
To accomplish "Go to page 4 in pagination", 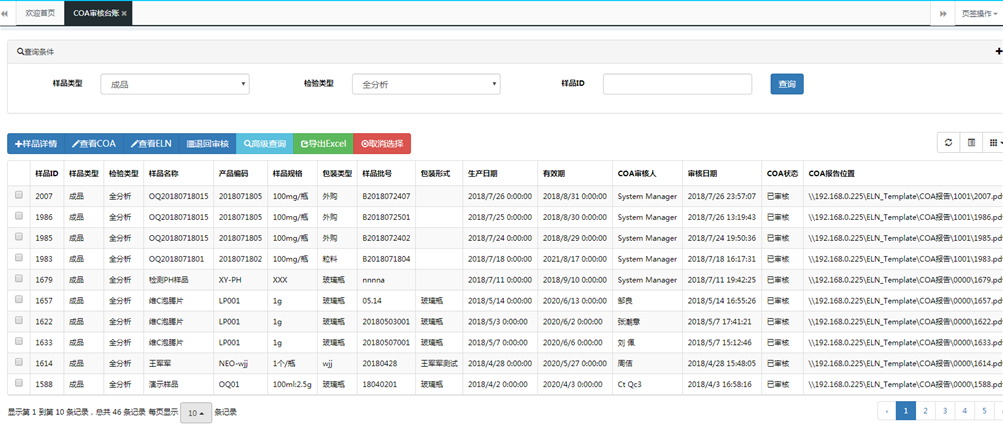I will click(965, 411).
